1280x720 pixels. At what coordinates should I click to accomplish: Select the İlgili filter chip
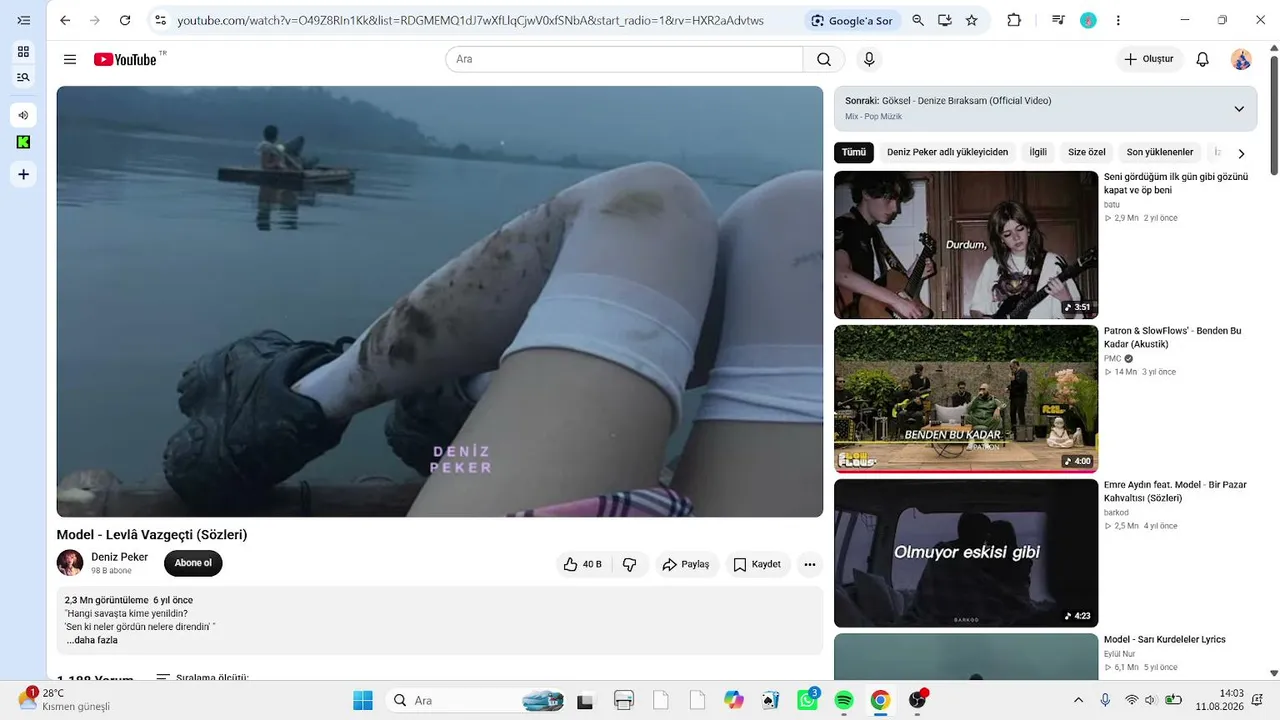pyautogui.click(x=1038, y=152)
